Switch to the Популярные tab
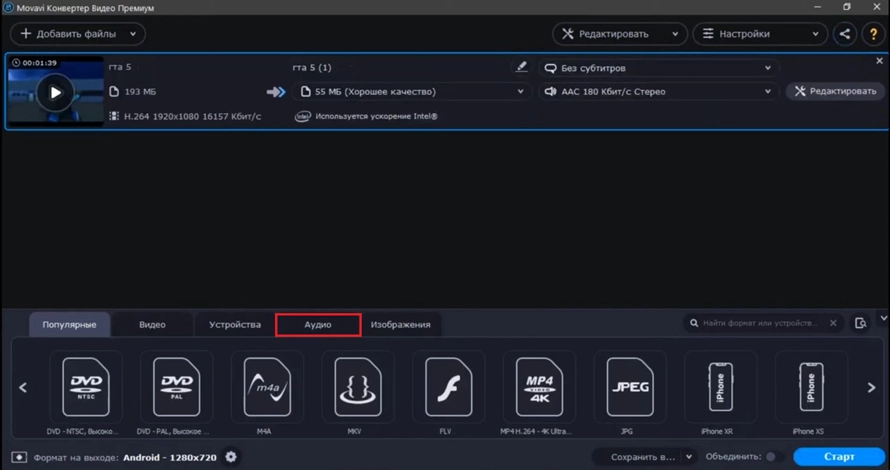This screenshot has height=470, width=890. (x=69, y=325)
